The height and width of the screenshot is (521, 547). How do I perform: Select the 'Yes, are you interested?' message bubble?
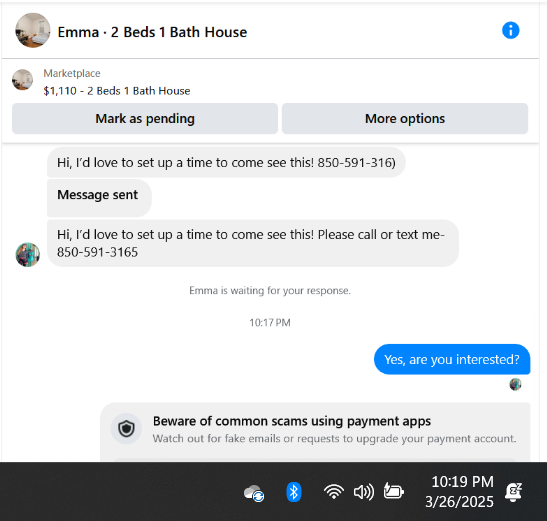point(452,359)
